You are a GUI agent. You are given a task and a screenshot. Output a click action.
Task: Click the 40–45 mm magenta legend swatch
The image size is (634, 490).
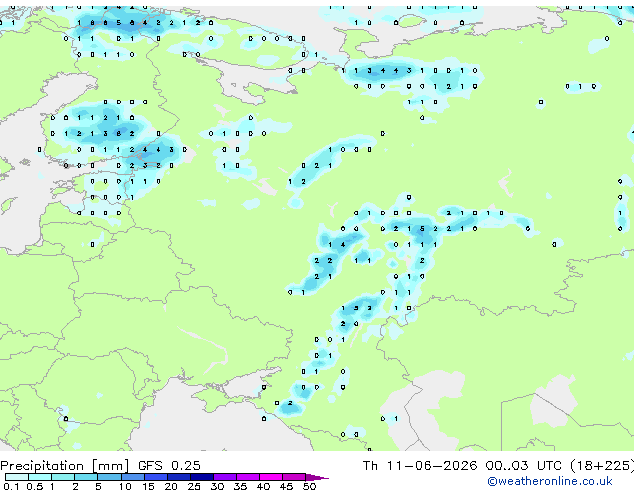point(271,477)
